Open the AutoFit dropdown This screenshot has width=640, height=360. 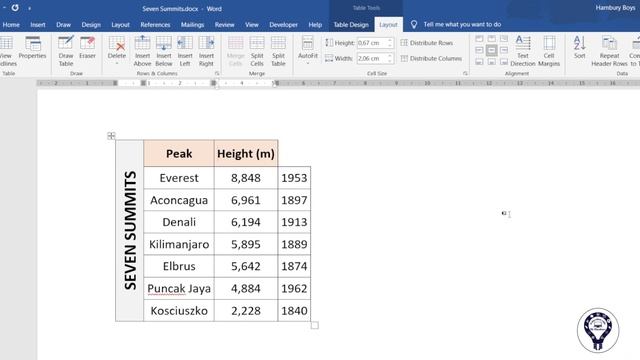click(x=308, y=51)
